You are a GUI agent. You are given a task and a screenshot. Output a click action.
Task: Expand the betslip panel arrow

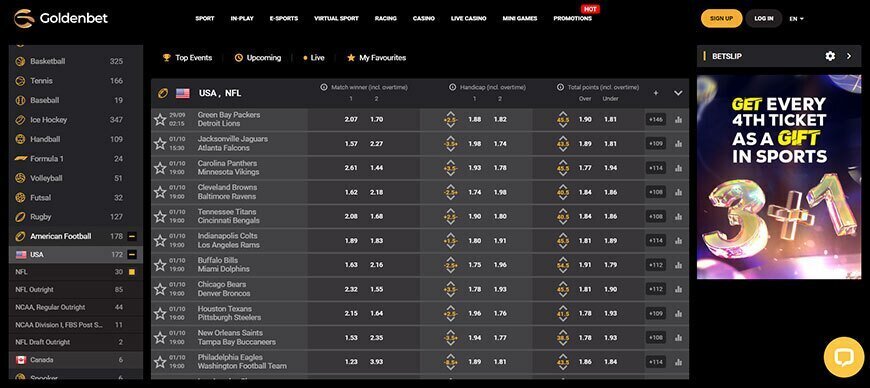849,56
